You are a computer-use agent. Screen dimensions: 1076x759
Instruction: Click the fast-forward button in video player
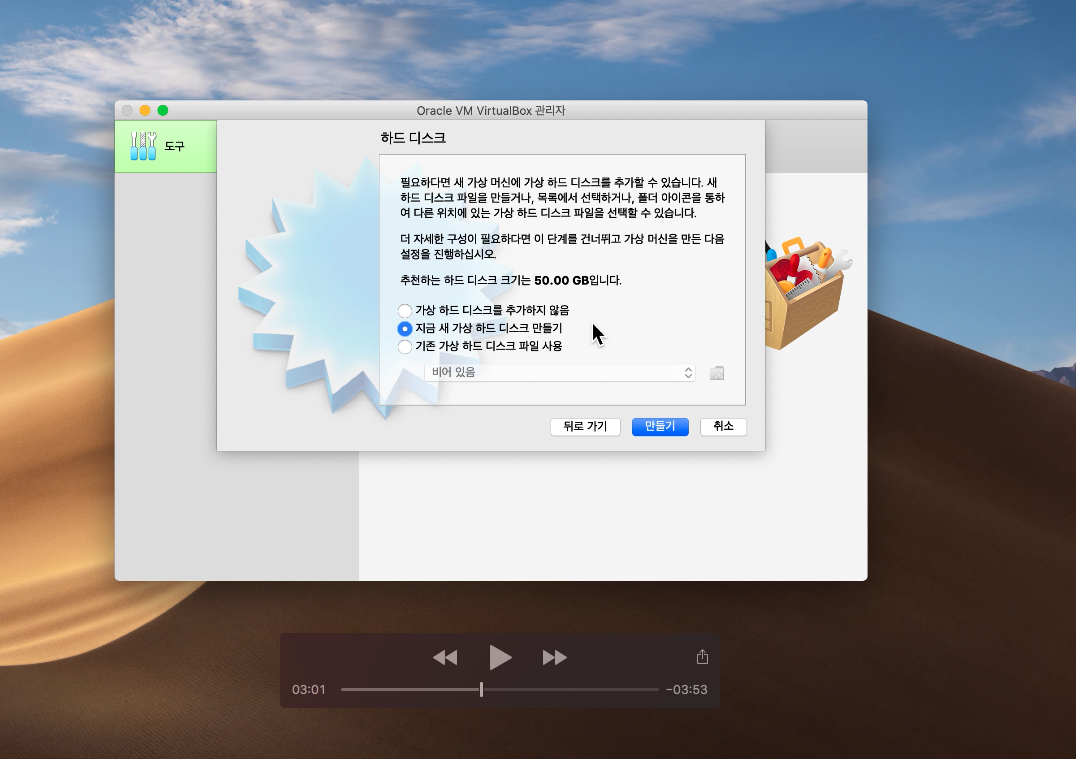coord(554,657)
